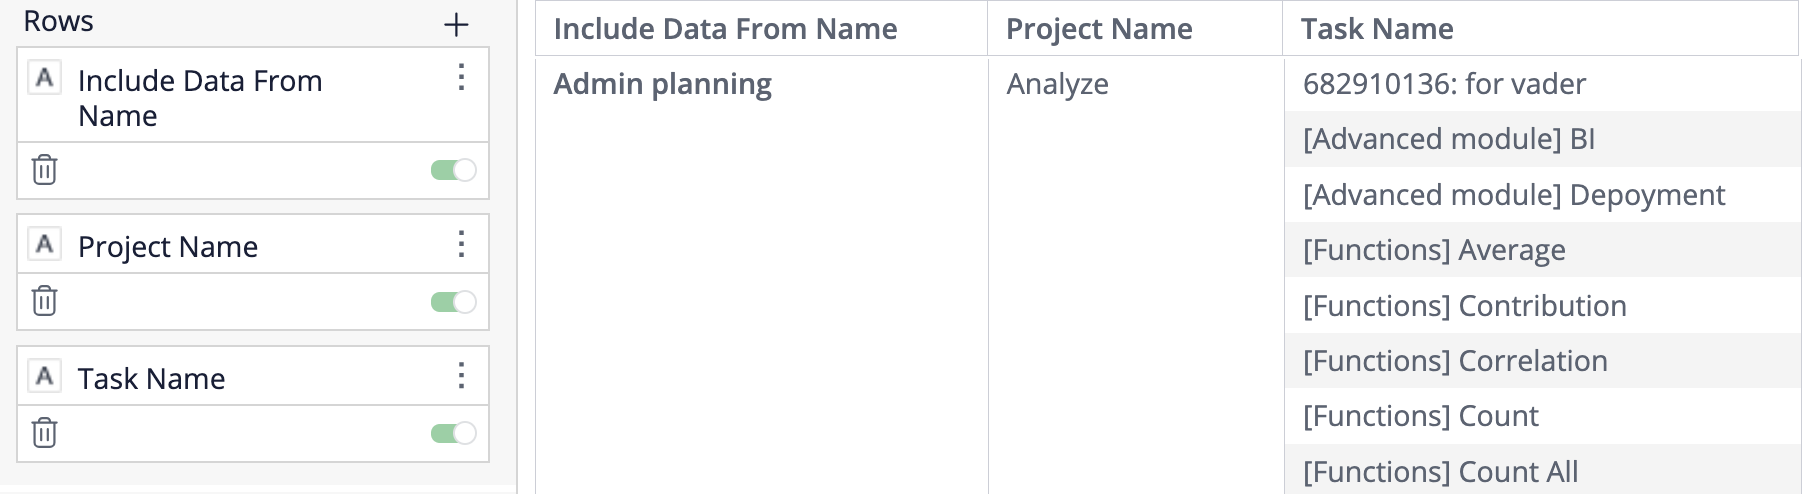Click the Task Name column header

1377,29
